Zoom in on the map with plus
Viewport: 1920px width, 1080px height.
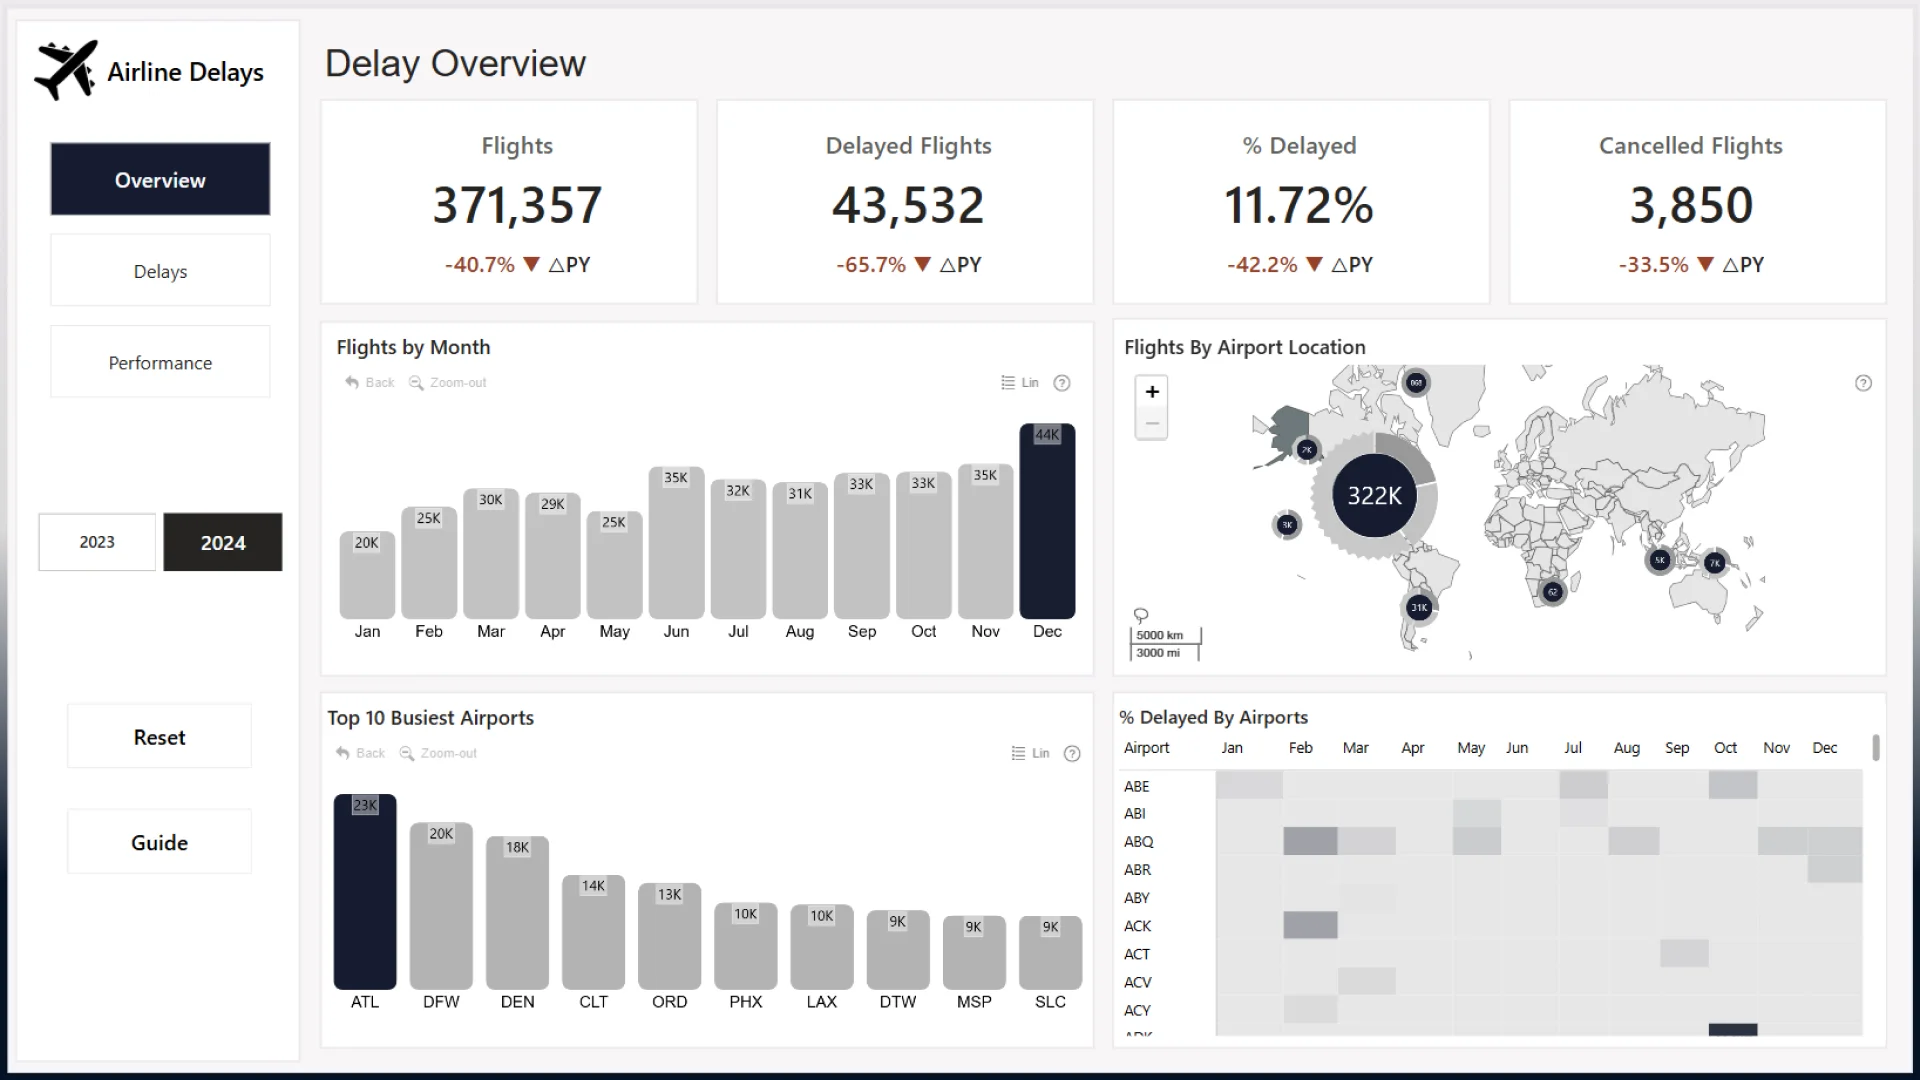coord(1152,391)
